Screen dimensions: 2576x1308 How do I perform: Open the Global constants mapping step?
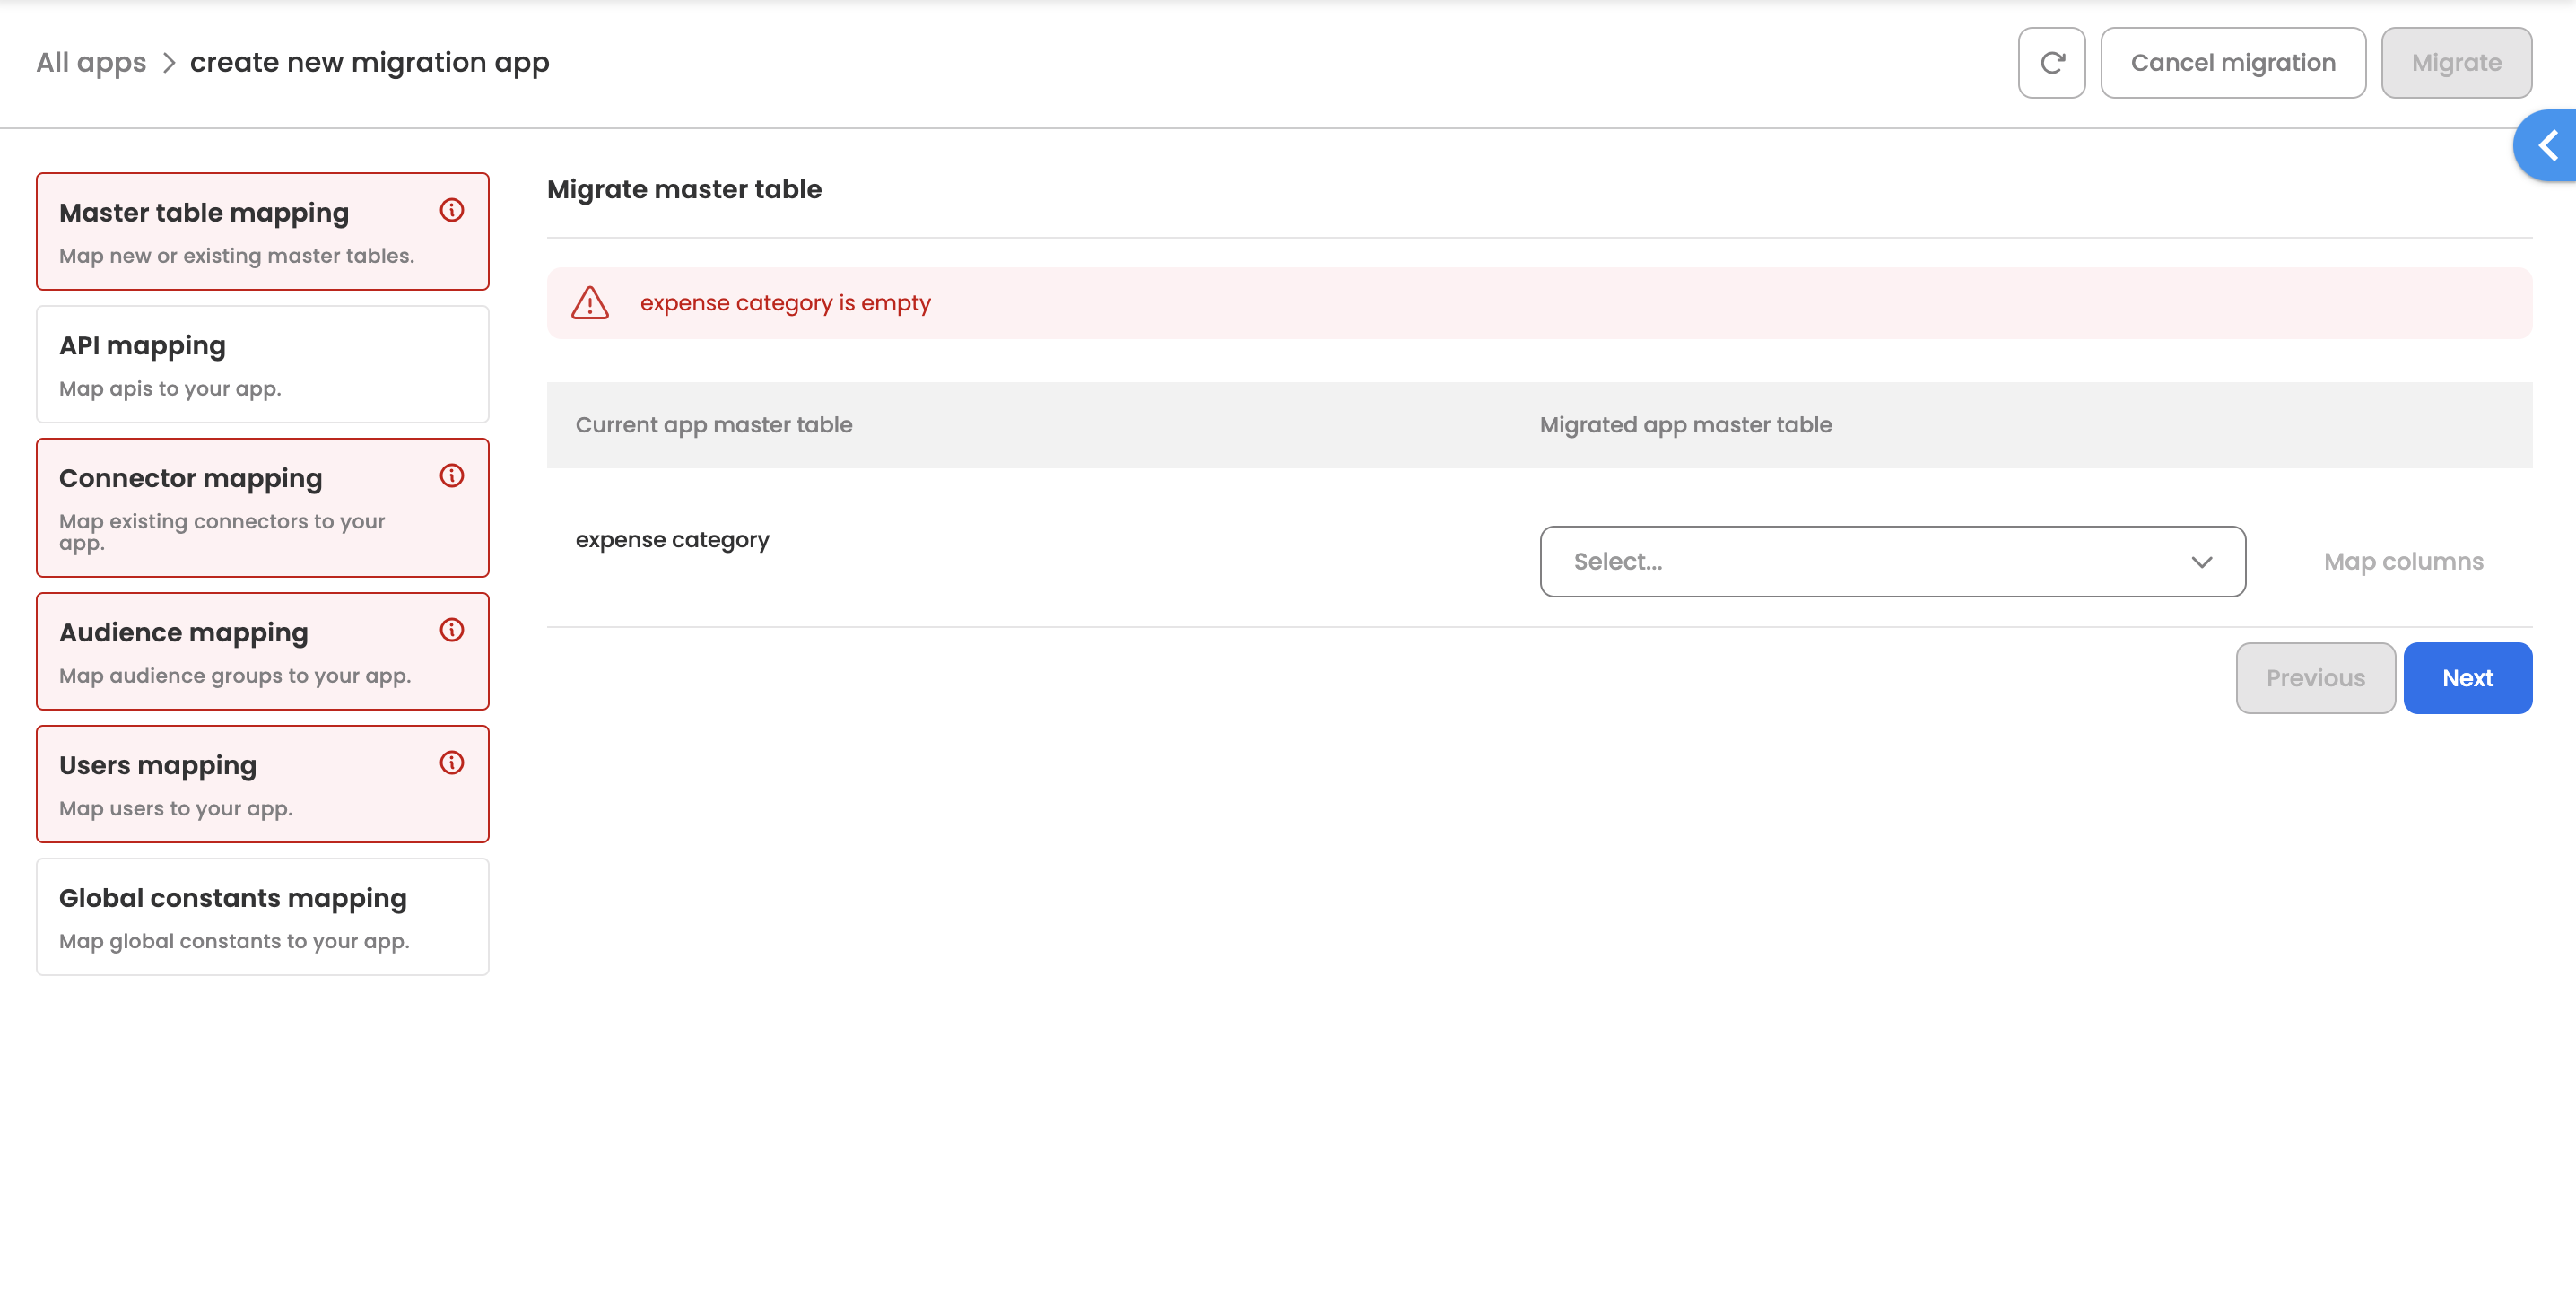[262, 917]
